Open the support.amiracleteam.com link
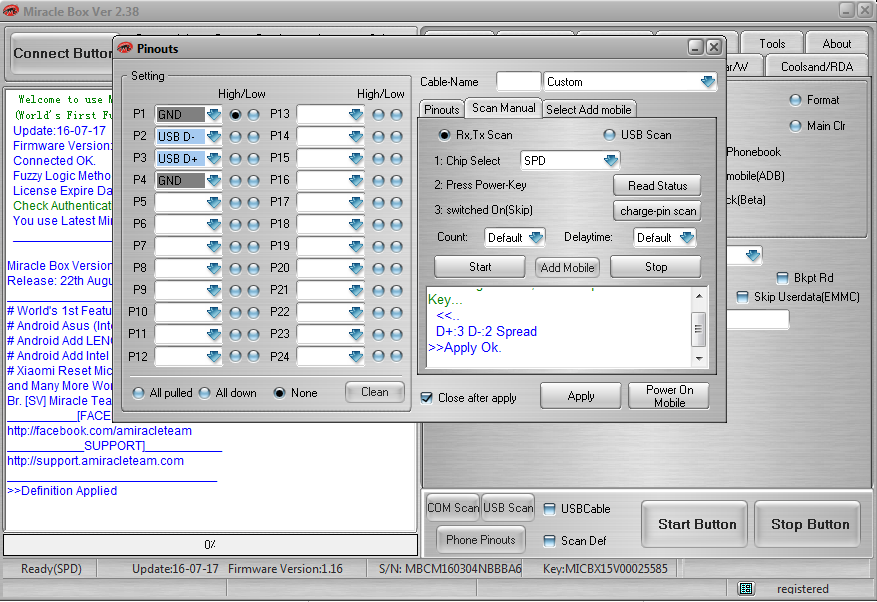This screenshot has height=602, width=877. tap(95, 461)
